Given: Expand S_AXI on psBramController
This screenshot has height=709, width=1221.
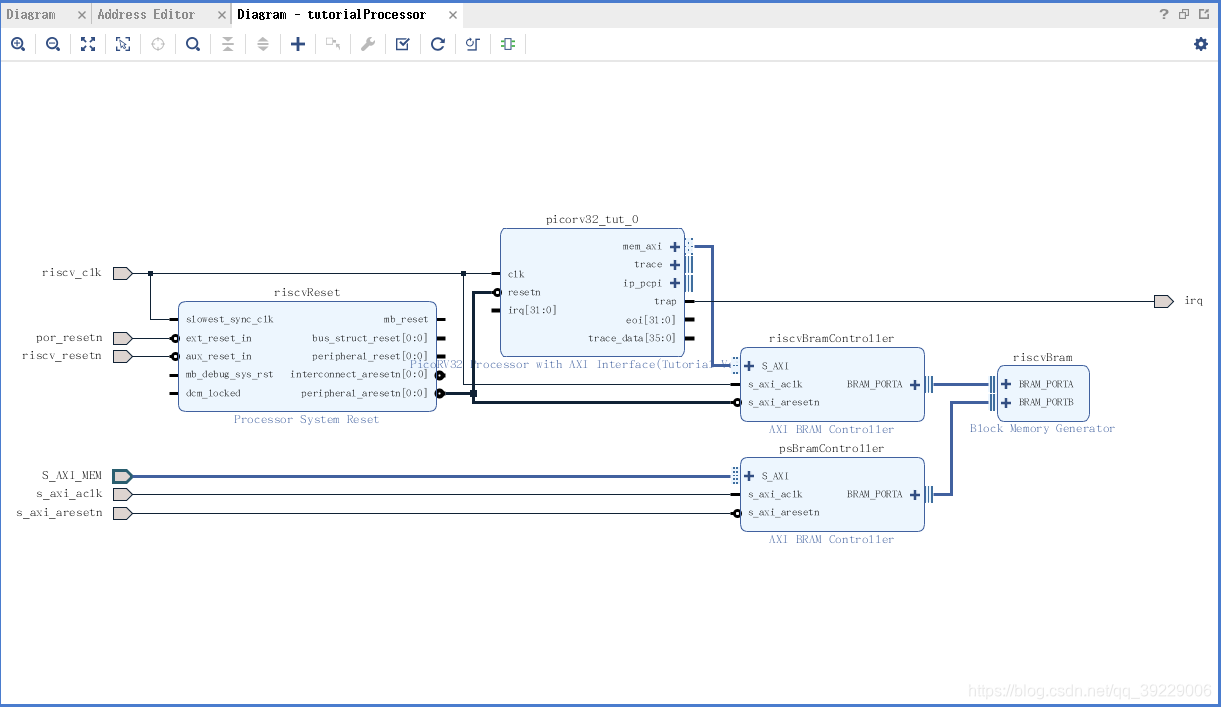Looking at the screenshot, I should [x=749, y=476].
